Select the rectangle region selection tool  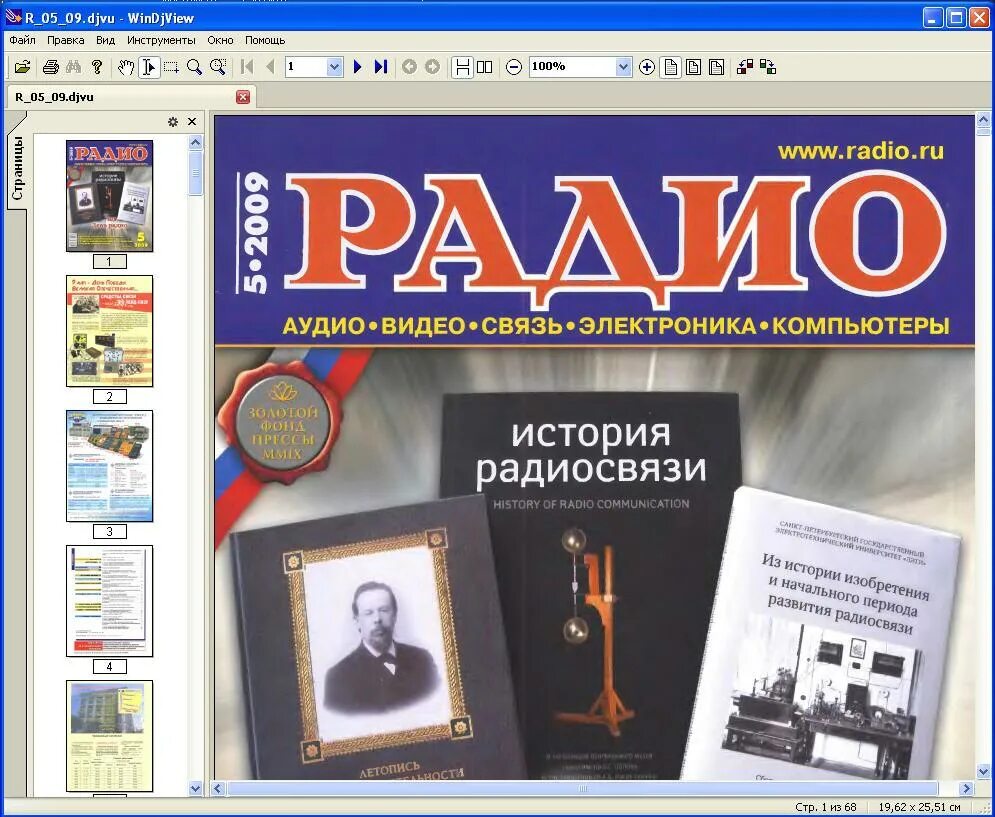[x=171, y=67]
